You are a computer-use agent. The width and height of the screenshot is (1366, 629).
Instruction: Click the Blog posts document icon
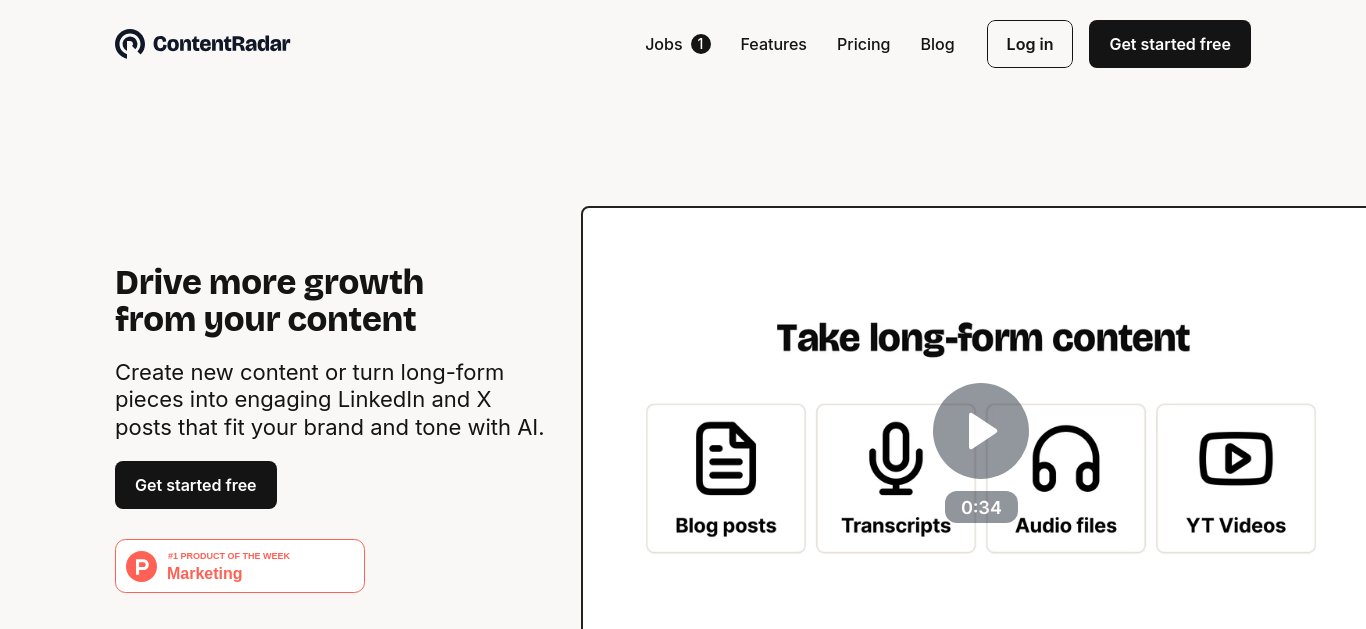pyautogui.click(x=726, y=458)
